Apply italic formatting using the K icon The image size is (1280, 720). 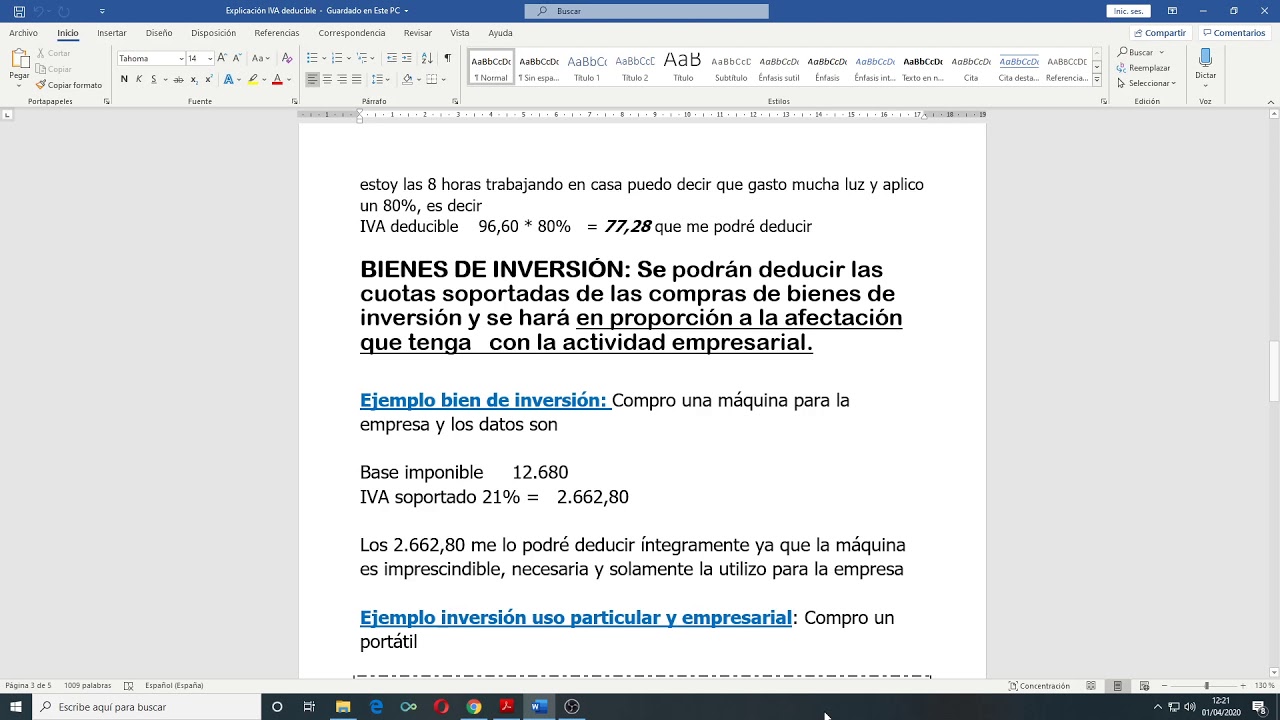point(138,79)
